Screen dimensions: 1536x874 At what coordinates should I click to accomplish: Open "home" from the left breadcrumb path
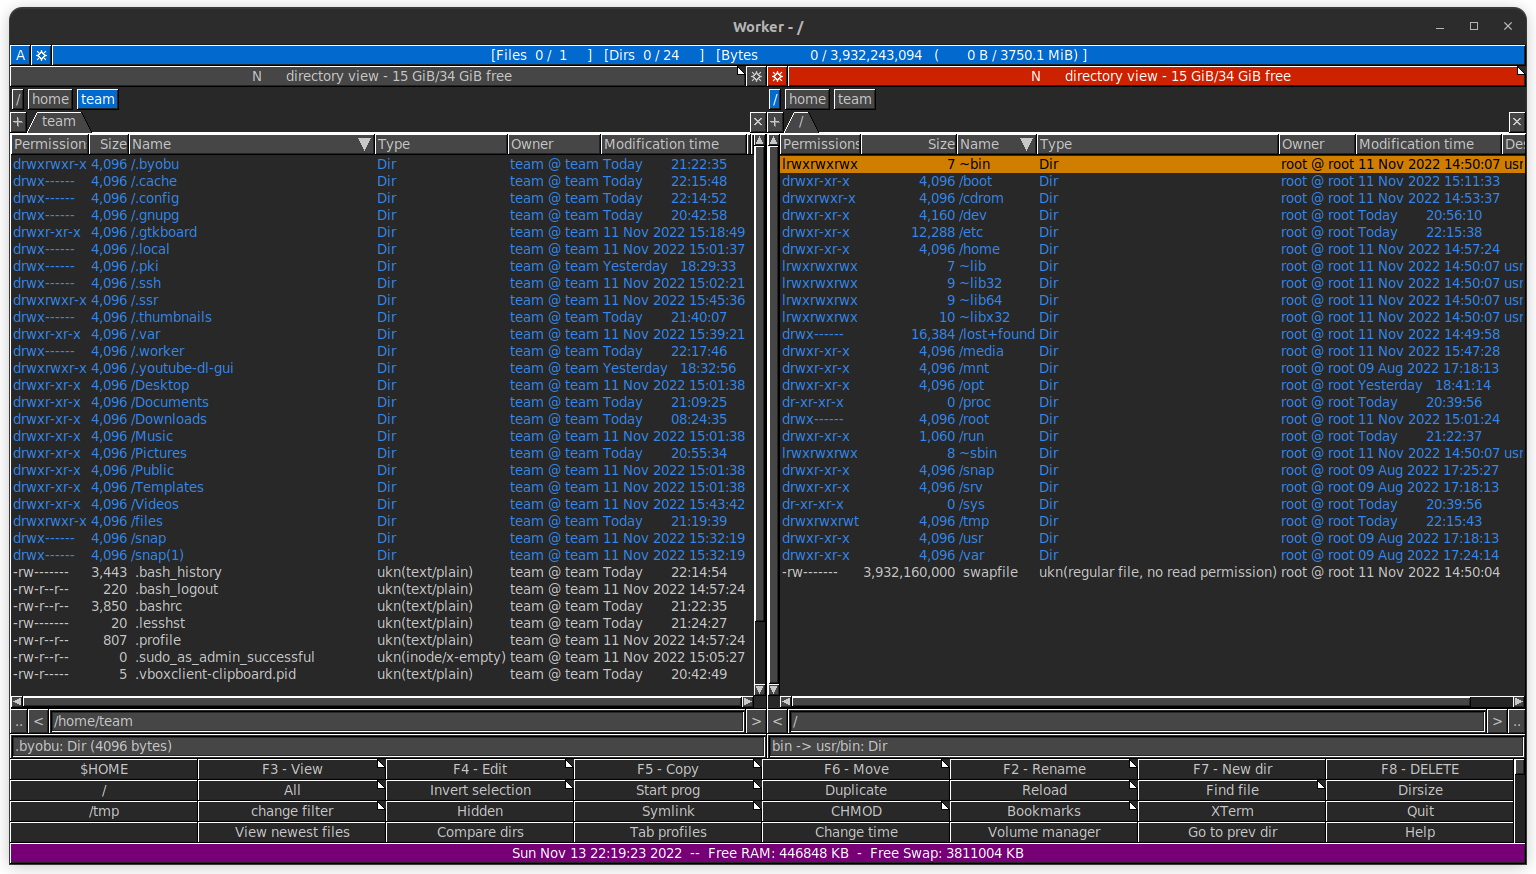click(x=50, y=98)
